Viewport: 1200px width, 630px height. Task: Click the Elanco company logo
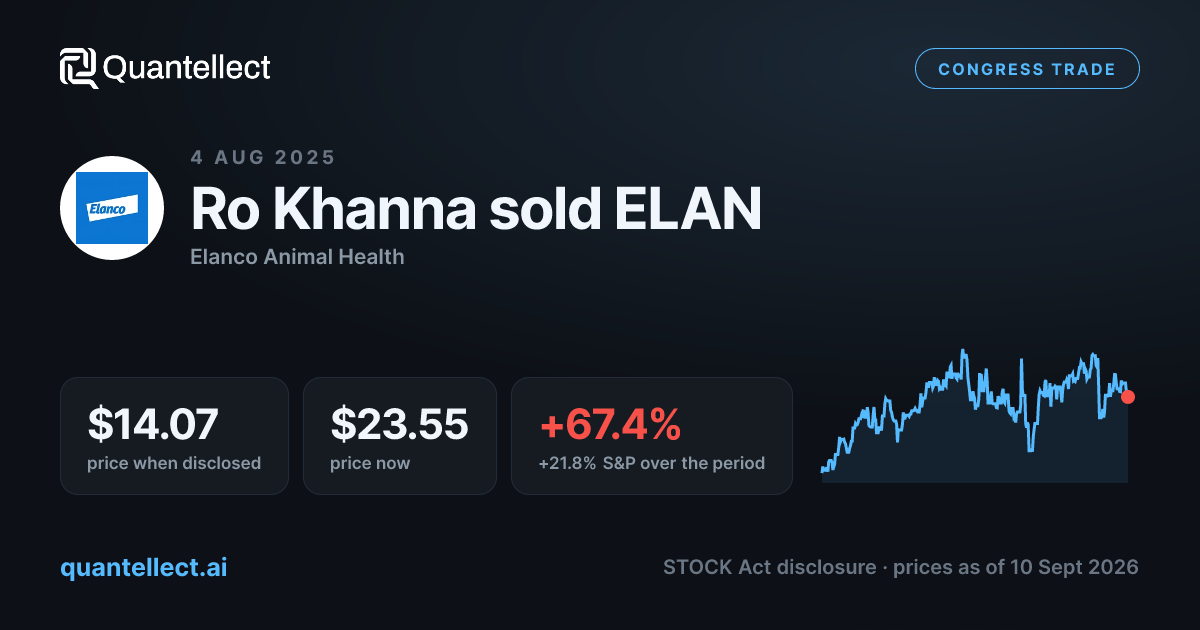112,208
